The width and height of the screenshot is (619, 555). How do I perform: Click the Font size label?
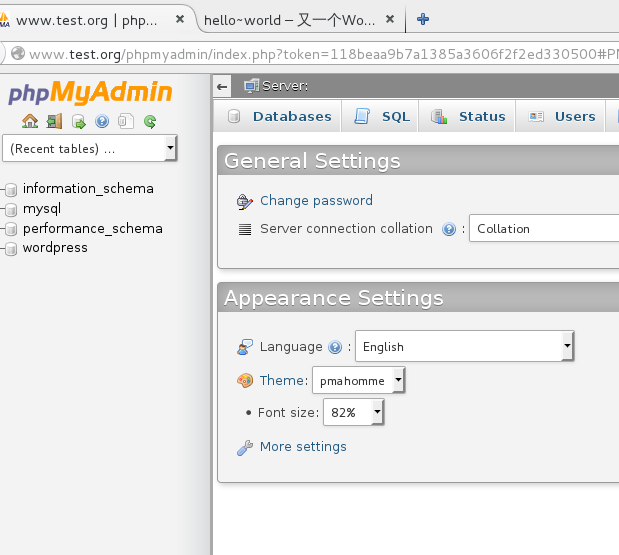[x=288, y=412]
